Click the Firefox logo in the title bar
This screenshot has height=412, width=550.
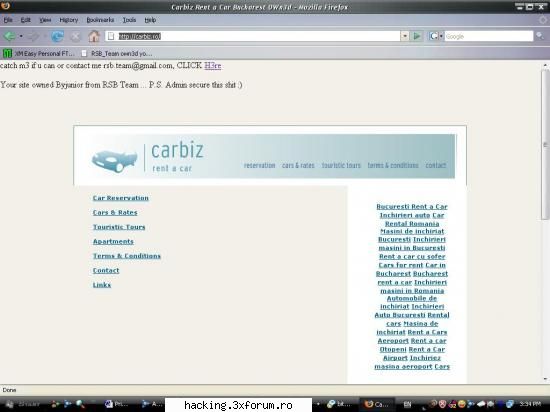pyautogui.click(x=6, y=5)
